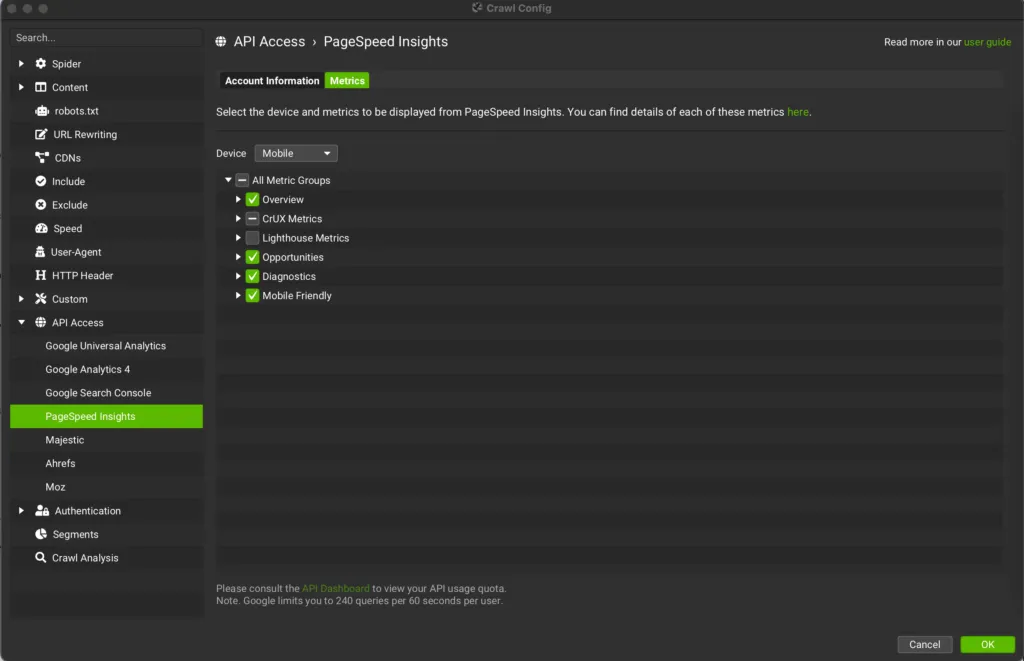Click the Spider gear icon

point(40,63)
